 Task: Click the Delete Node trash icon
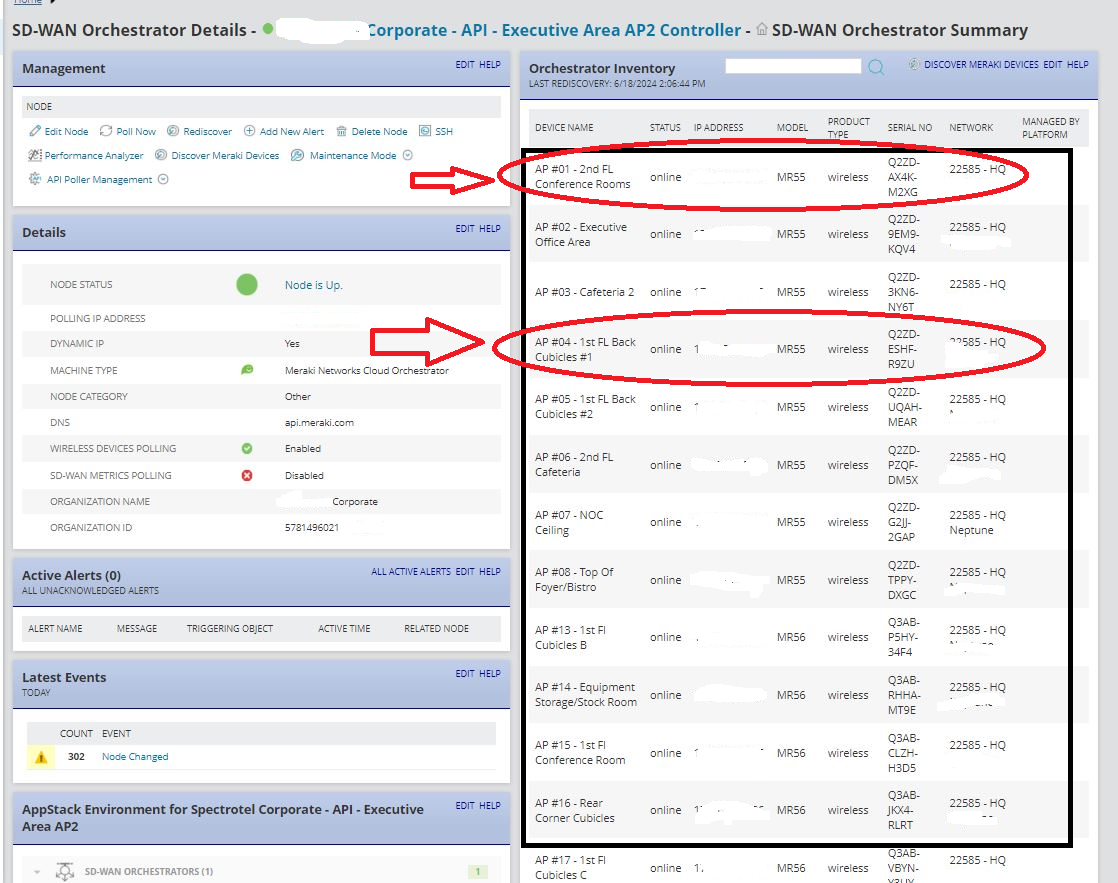coord(342,131)
